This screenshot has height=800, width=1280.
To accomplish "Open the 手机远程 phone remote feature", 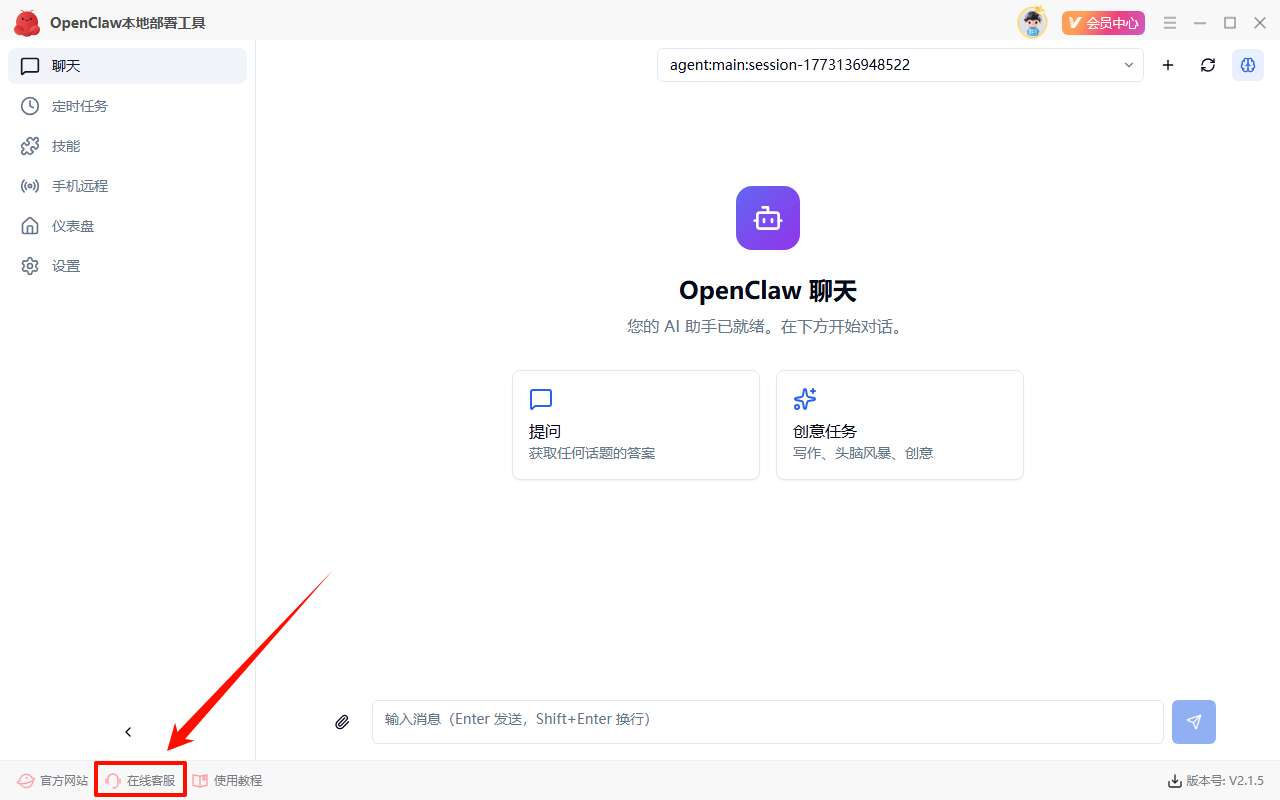I will [66, 185].
